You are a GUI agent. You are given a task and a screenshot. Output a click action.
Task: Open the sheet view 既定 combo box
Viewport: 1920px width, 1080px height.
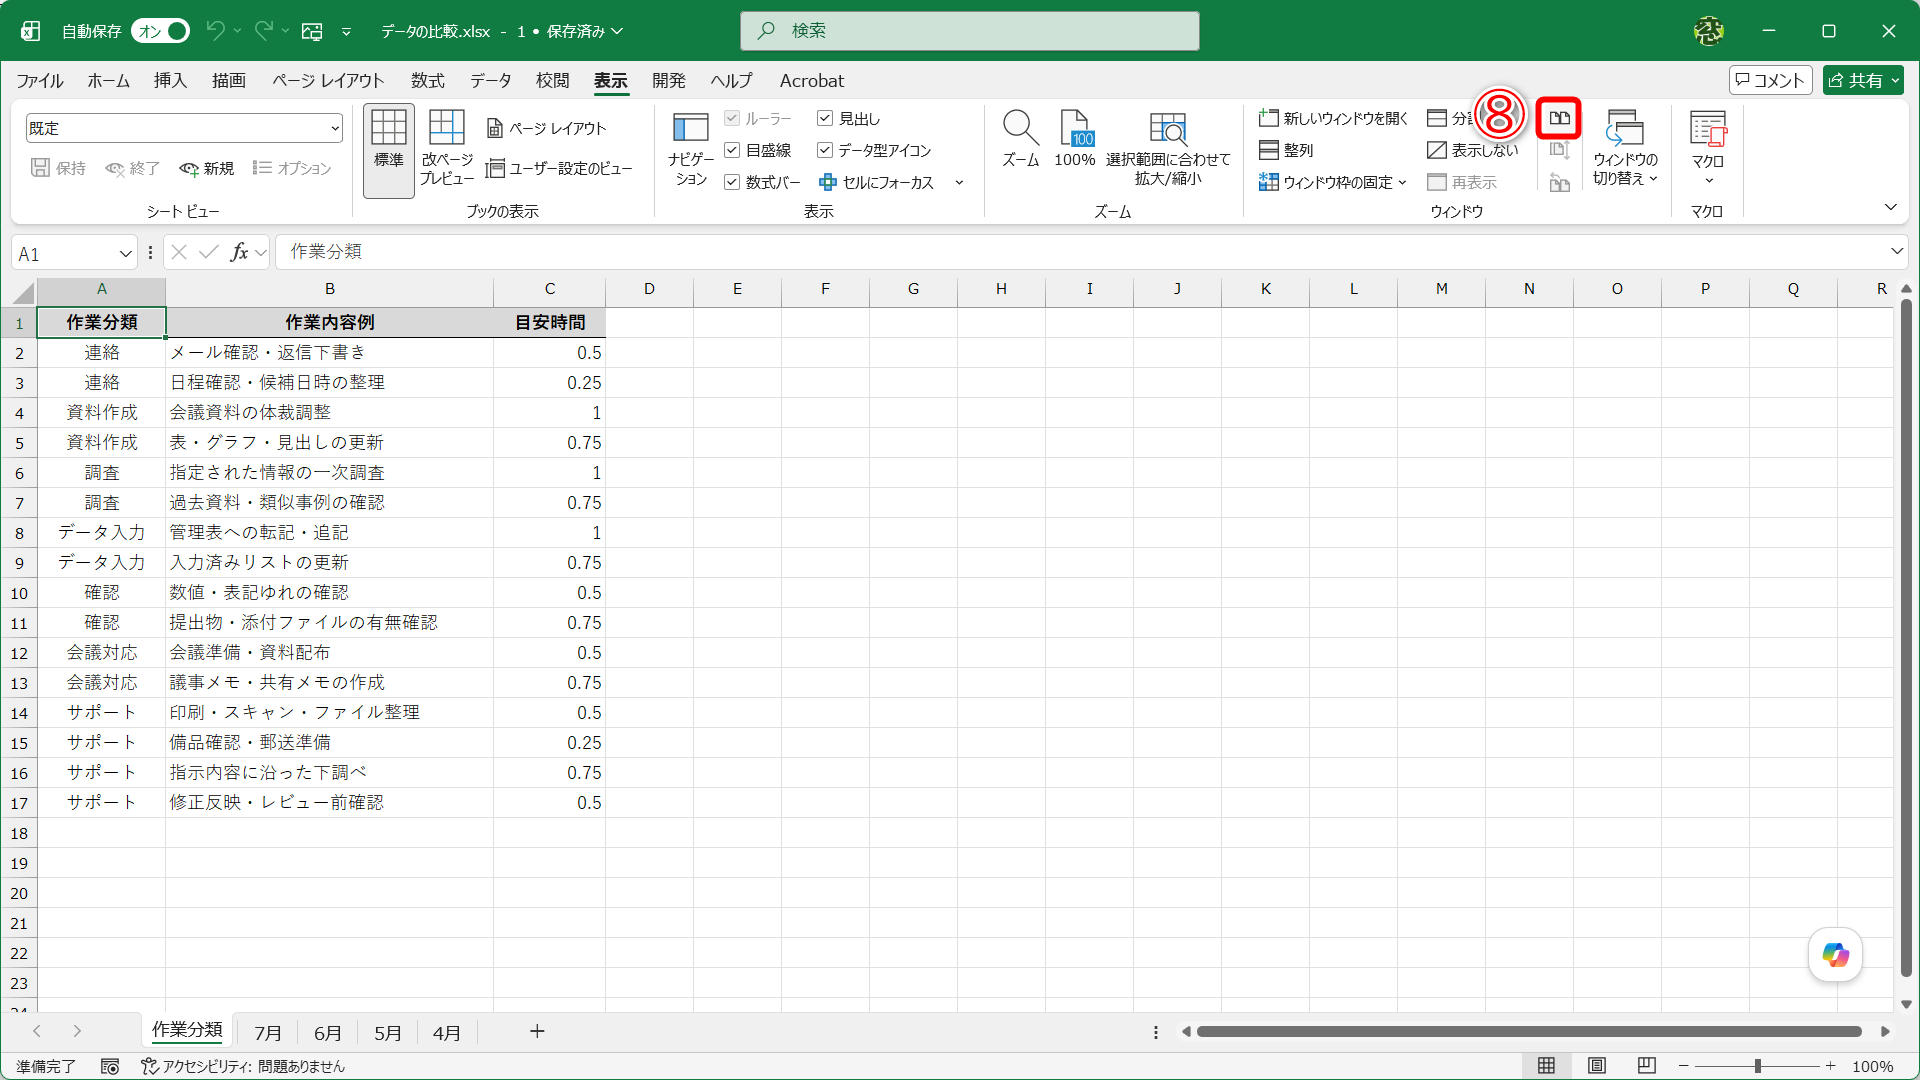pos(184,128)
